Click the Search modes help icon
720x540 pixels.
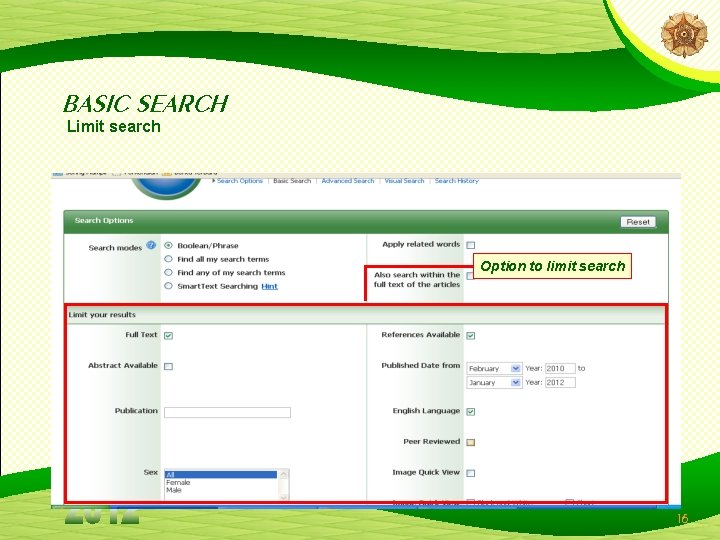(151, 245)
